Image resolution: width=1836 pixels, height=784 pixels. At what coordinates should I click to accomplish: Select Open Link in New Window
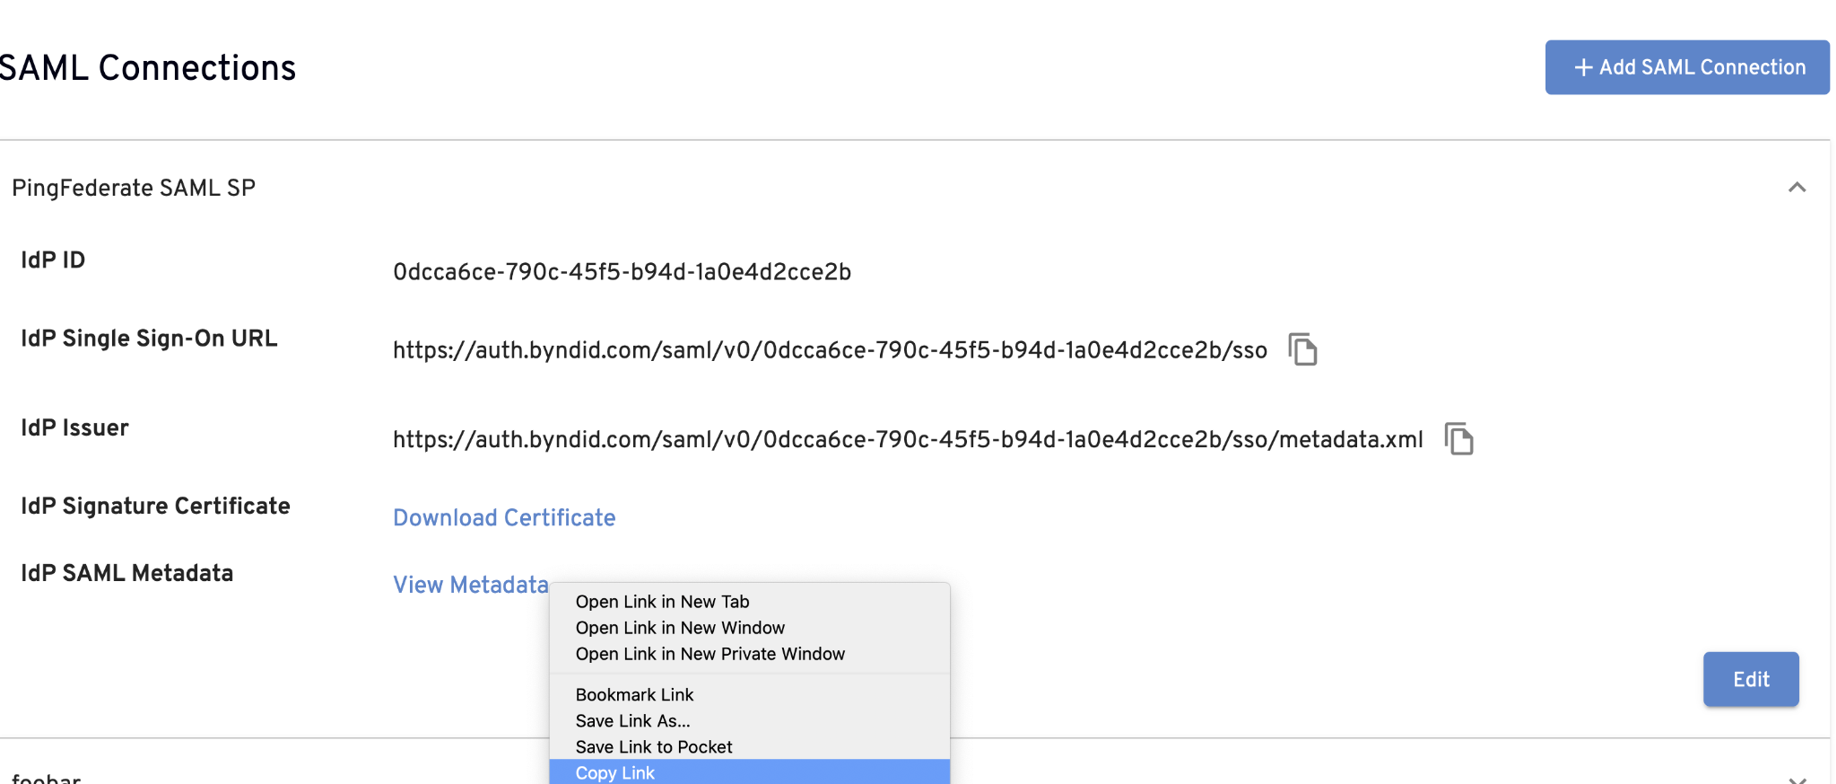click(x=680, y=627)
